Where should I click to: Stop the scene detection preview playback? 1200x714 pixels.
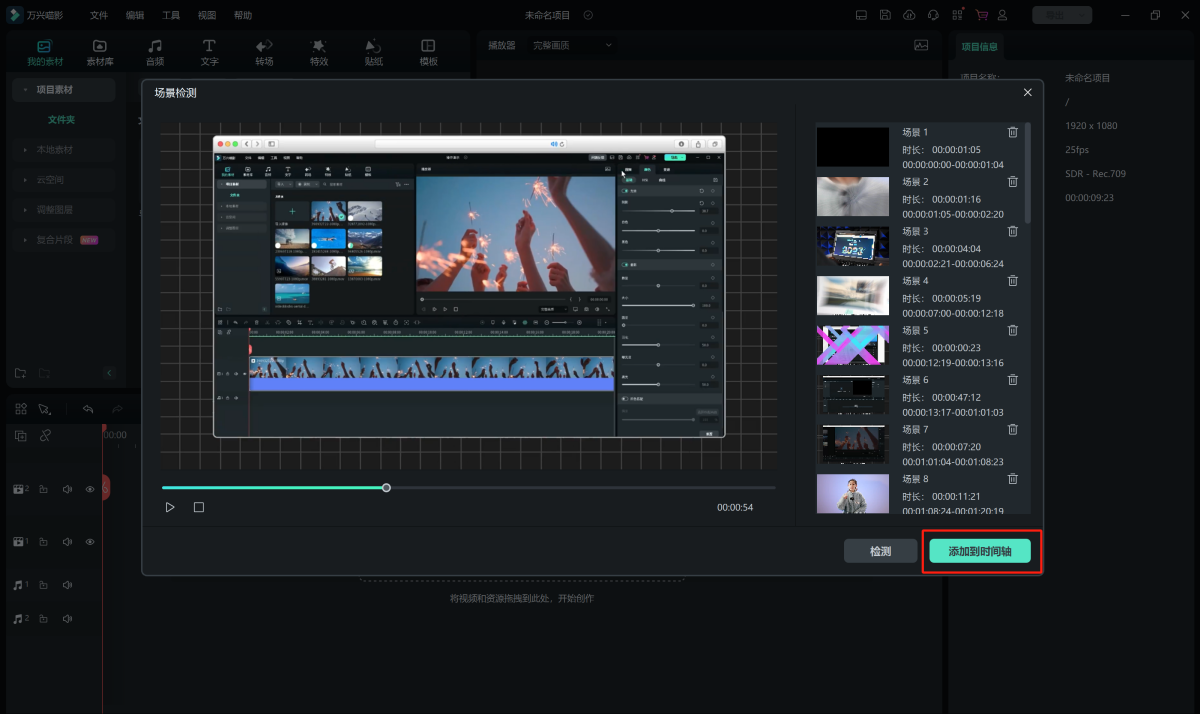(x=199, y=507)
